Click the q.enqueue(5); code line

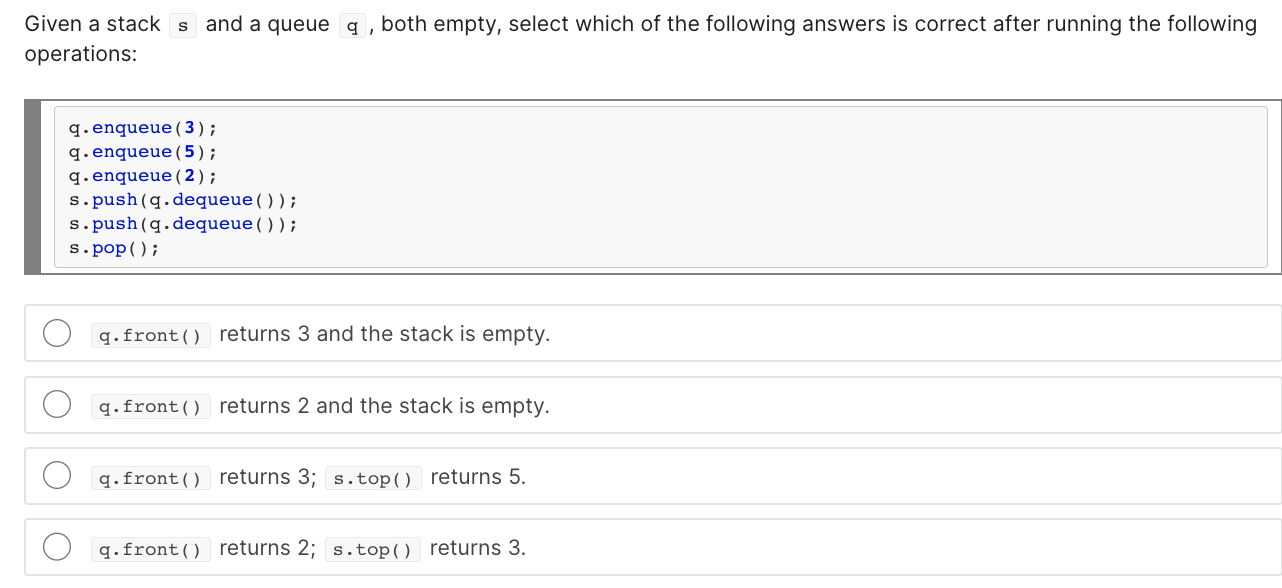(143, 151)
